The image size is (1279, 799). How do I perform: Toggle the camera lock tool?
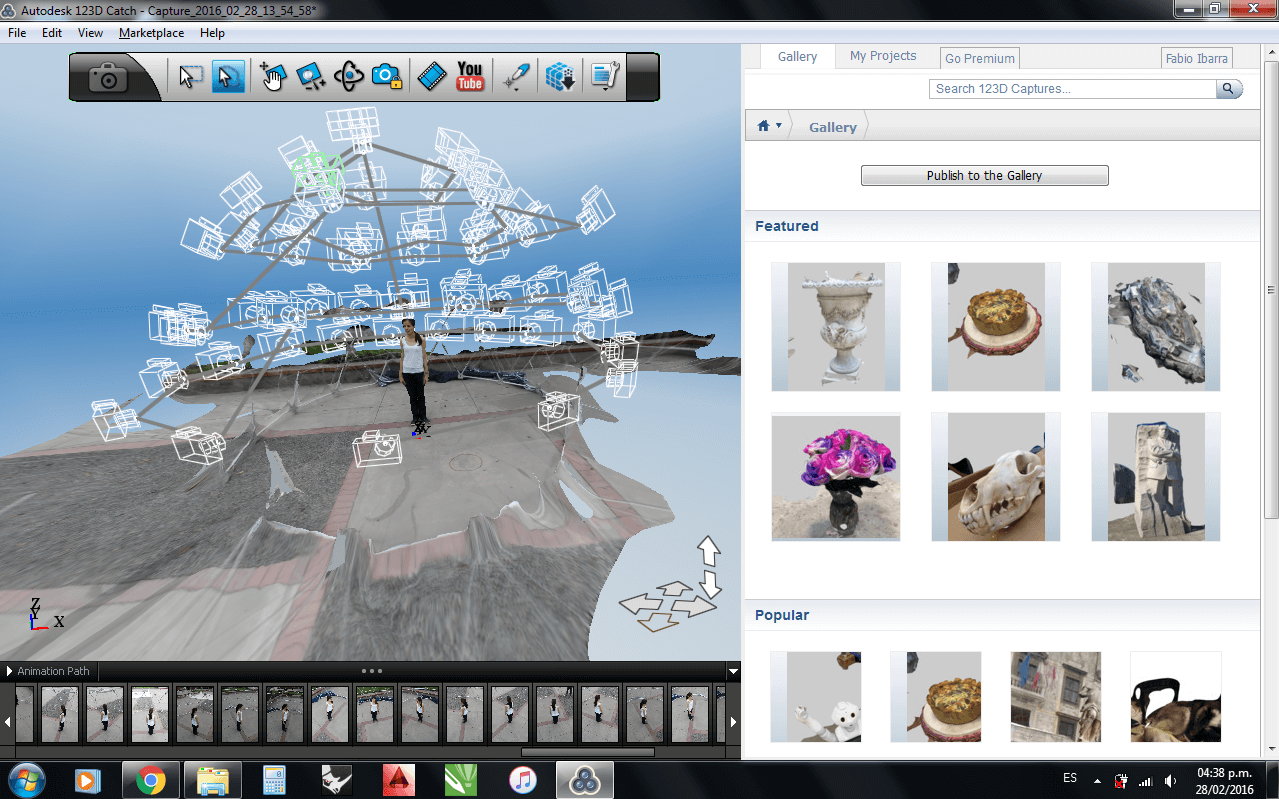coord(386,77)
